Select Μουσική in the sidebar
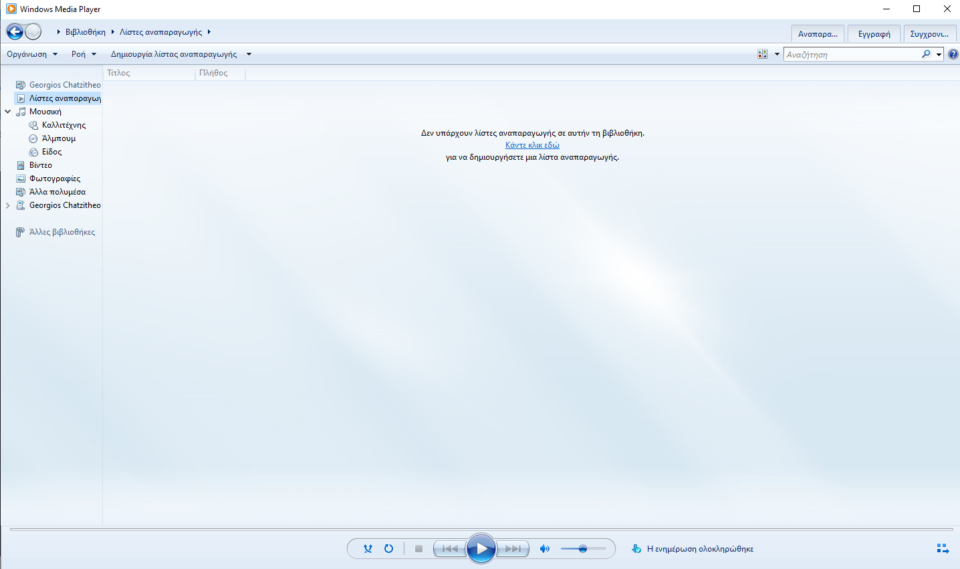 tap(45, 111)
